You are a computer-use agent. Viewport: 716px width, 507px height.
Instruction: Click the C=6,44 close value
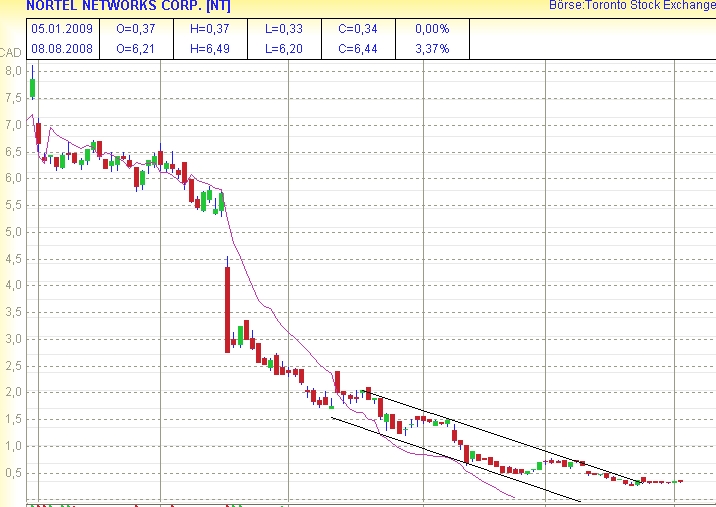pyautogui.click(x=359, y=47)
